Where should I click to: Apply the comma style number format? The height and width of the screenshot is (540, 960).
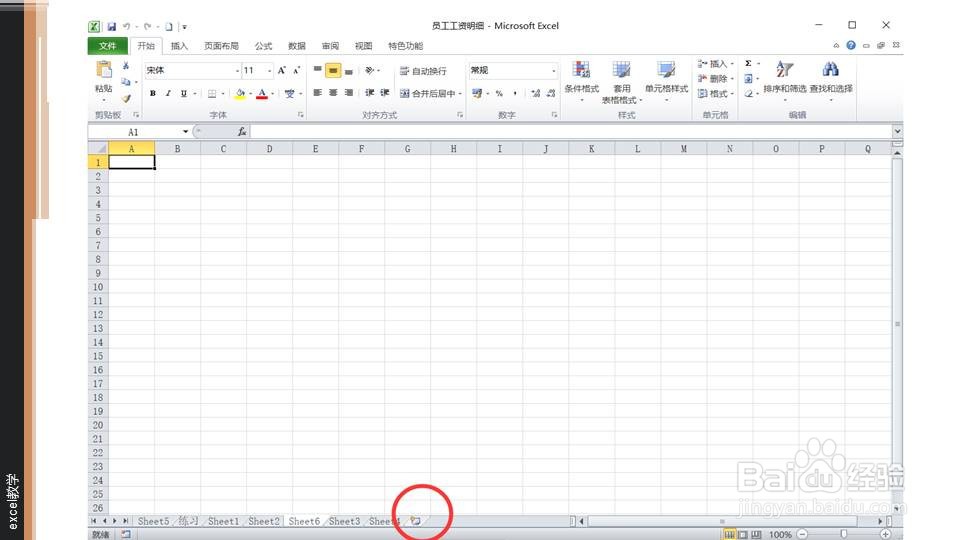point(515,94)
